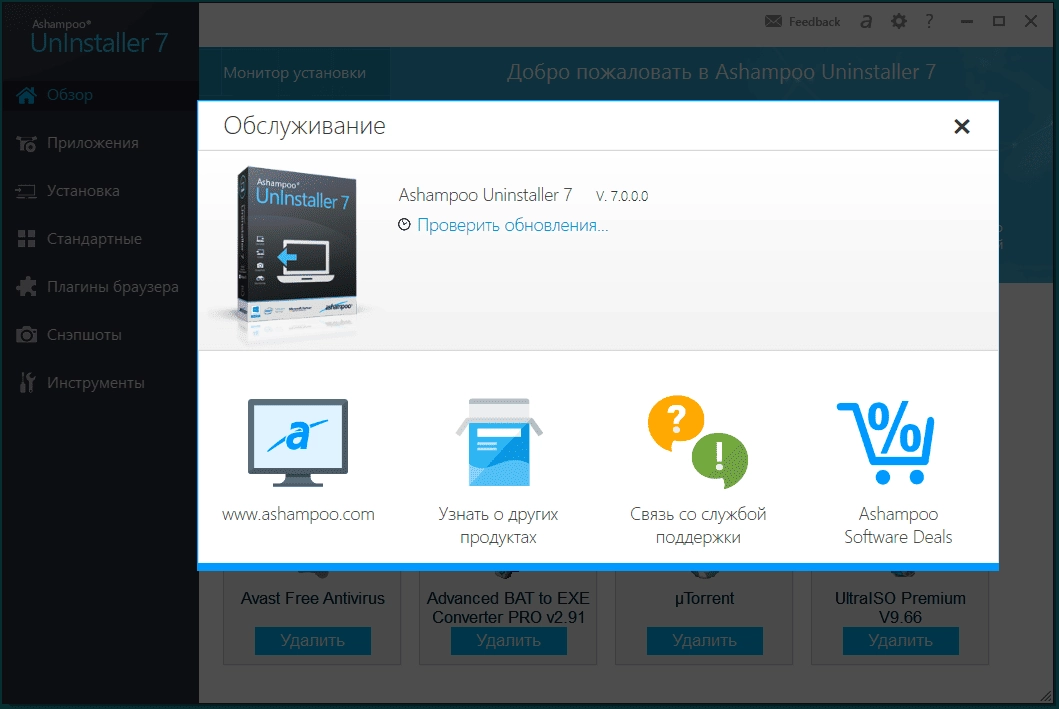Open www.ashampoo.com monitor icon

coord(298,443)
